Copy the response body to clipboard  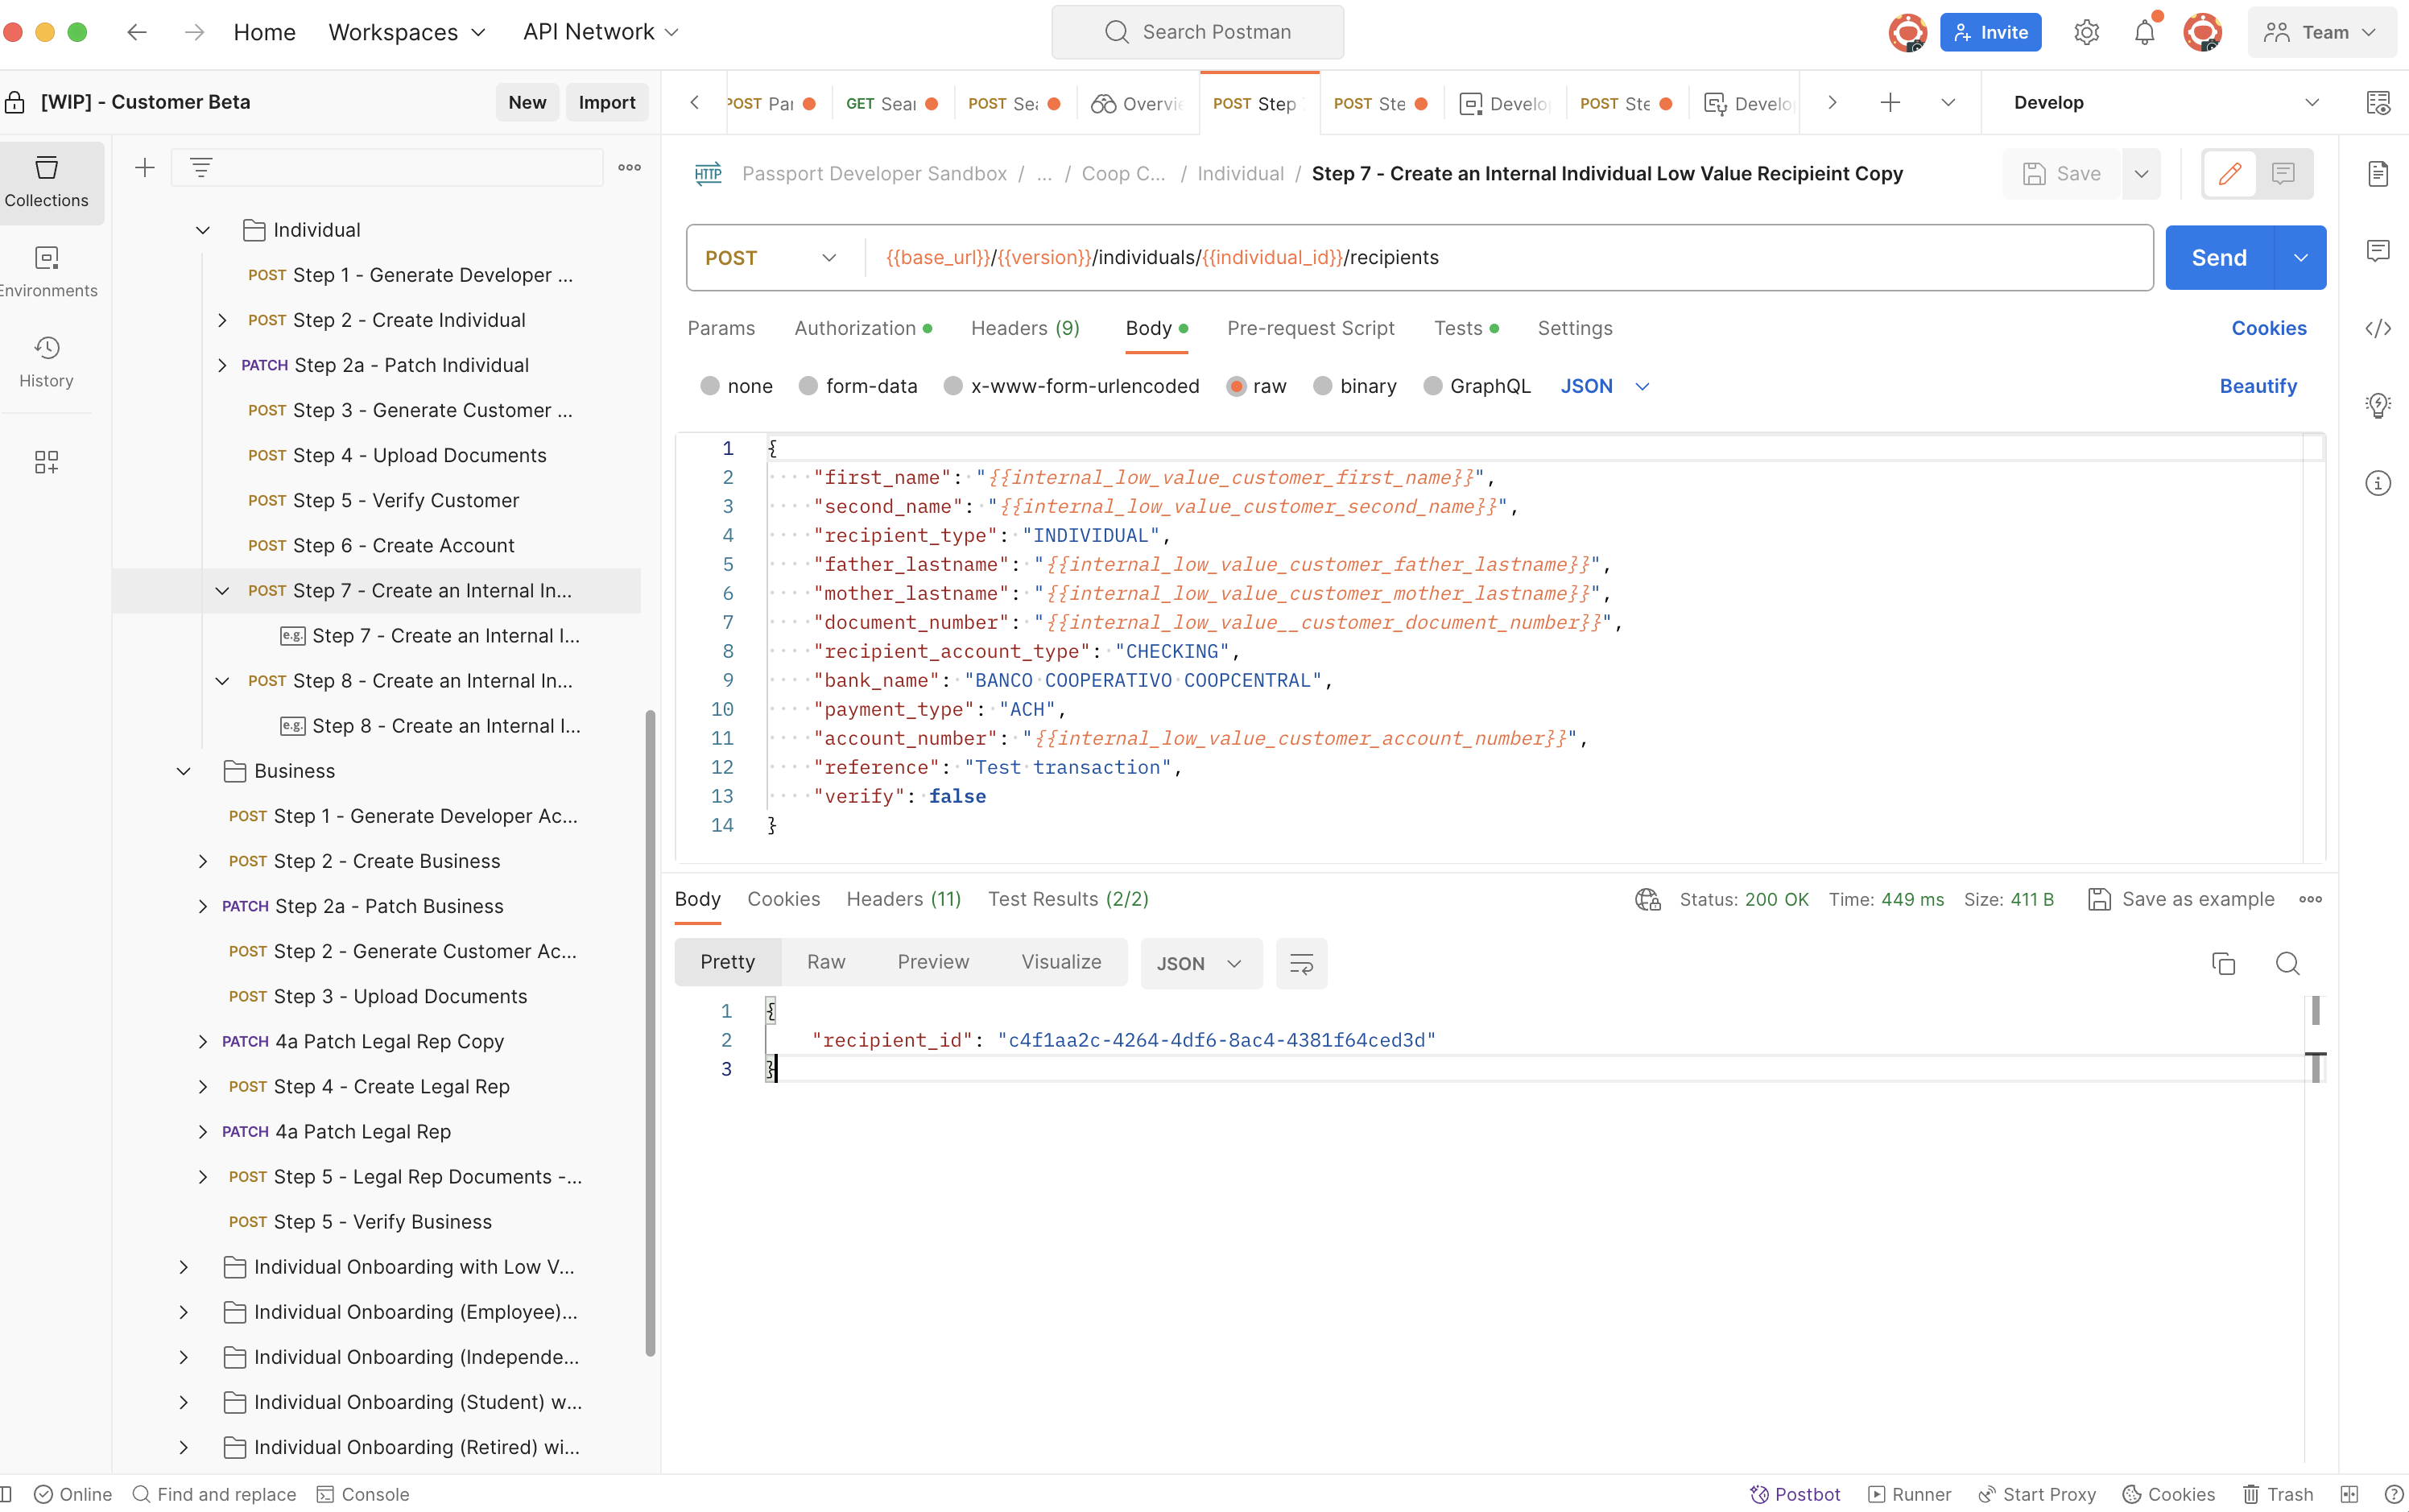point(2224,962)
